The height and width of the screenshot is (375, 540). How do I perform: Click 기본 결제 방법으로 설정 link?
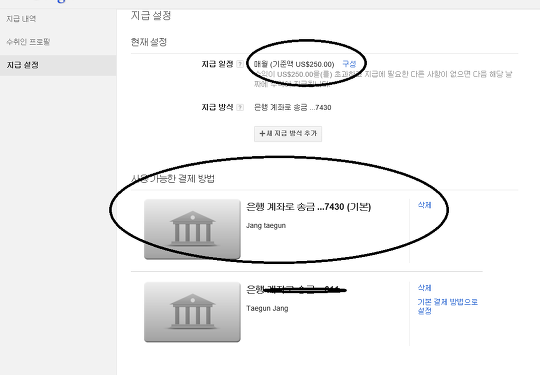point(447,306)
